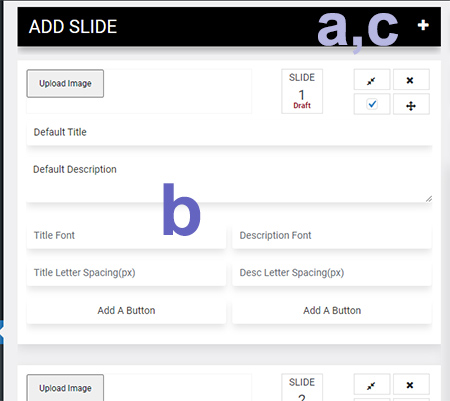
Task: Click the plus icon in Add Slide header
Action: tap(423, 25)
